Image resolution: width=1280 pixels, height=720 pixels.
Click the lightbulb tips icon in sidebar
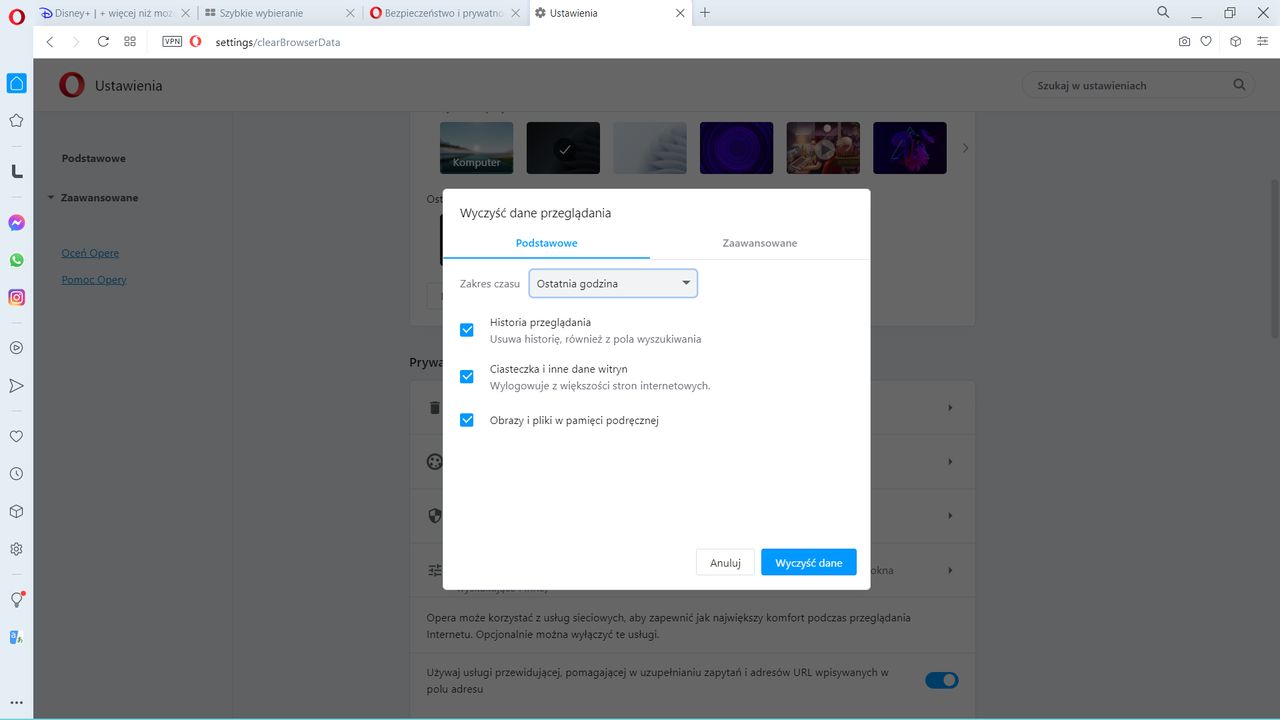16,599
